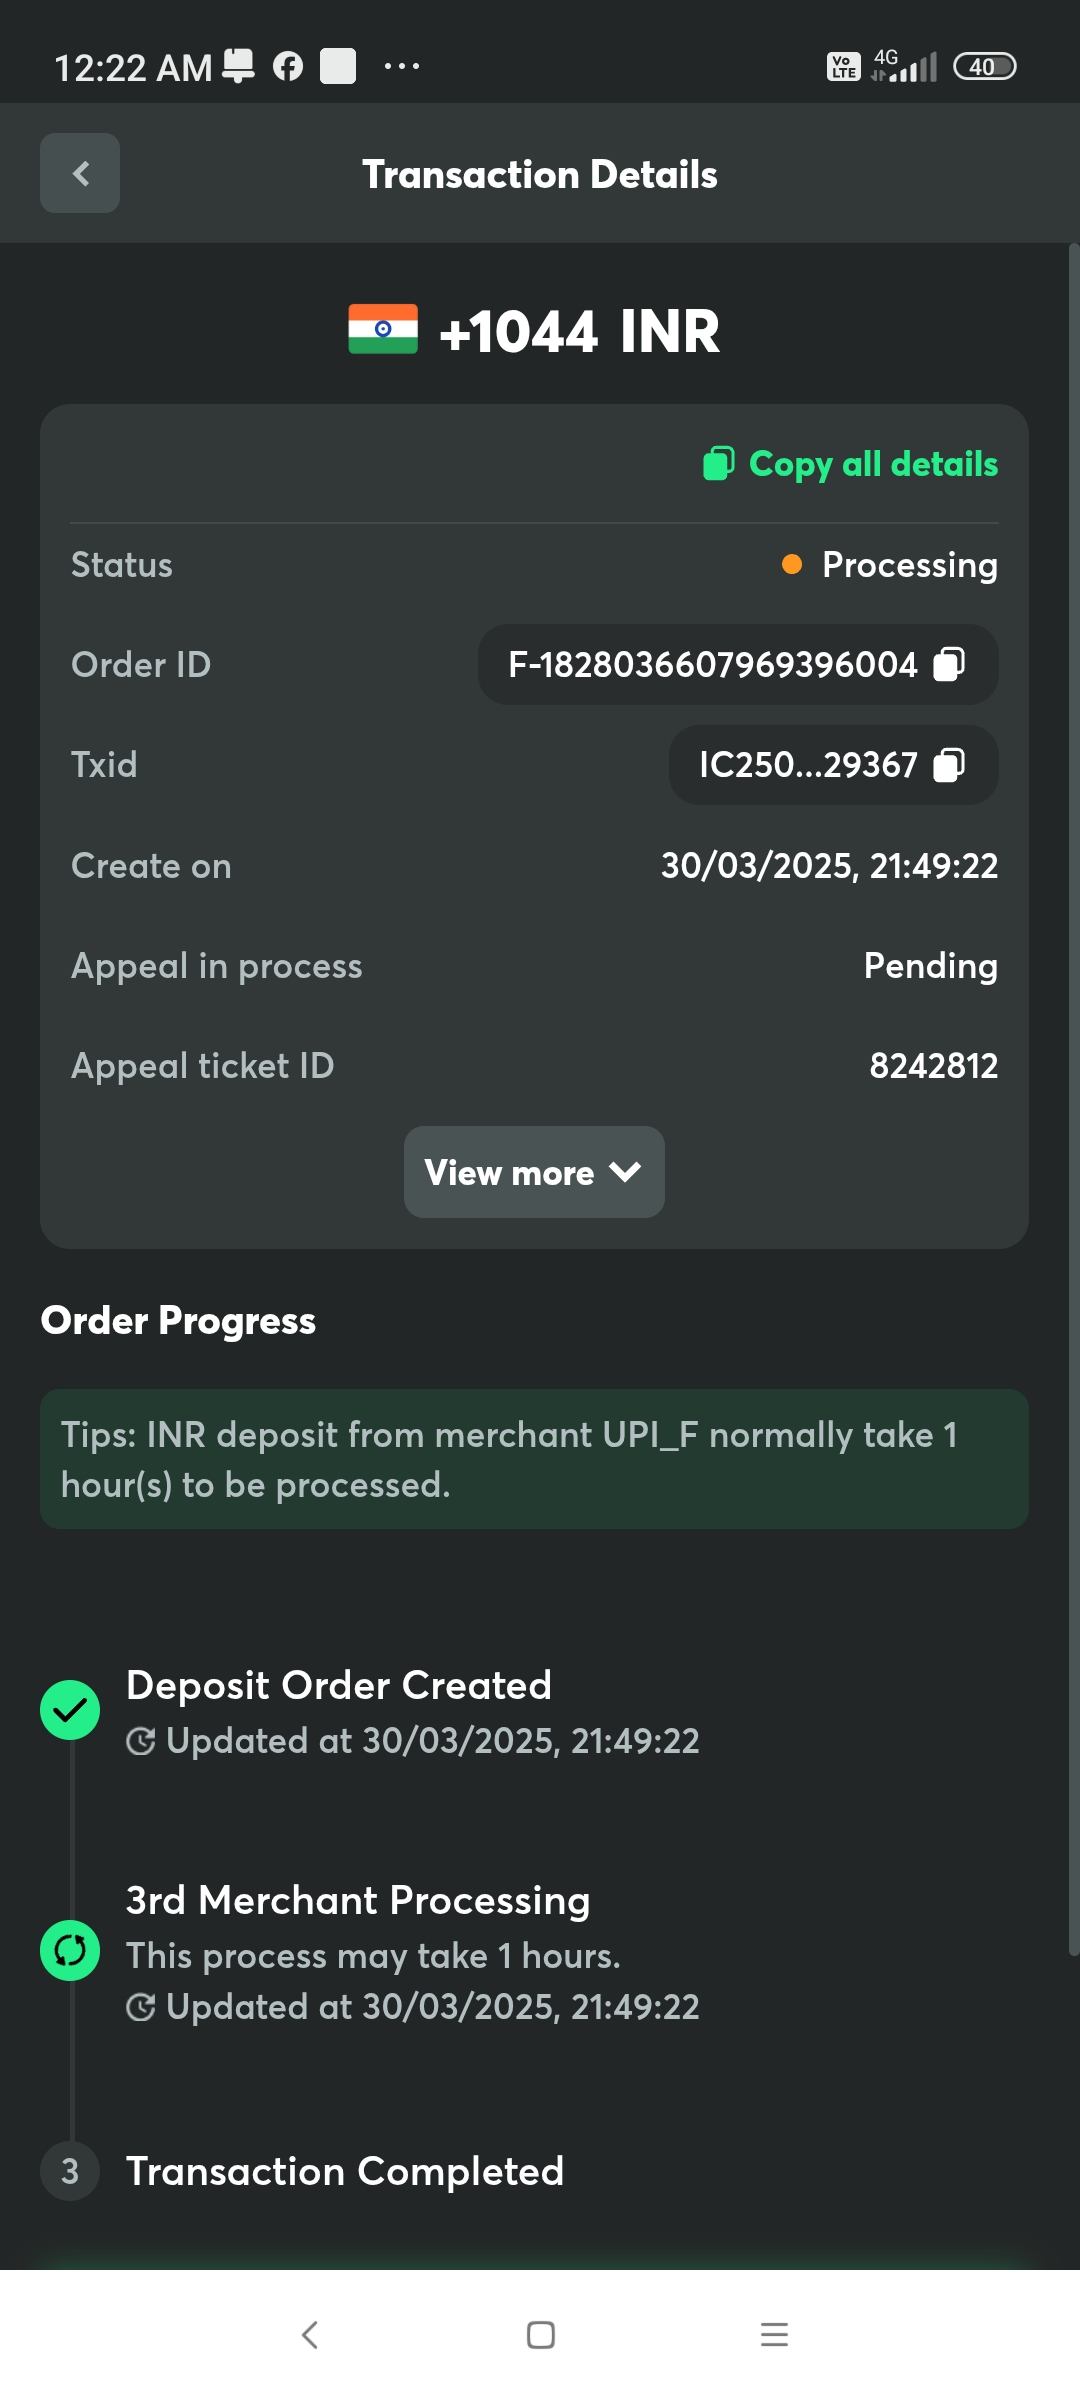Tap the Order ID number pill

point(712,665)
